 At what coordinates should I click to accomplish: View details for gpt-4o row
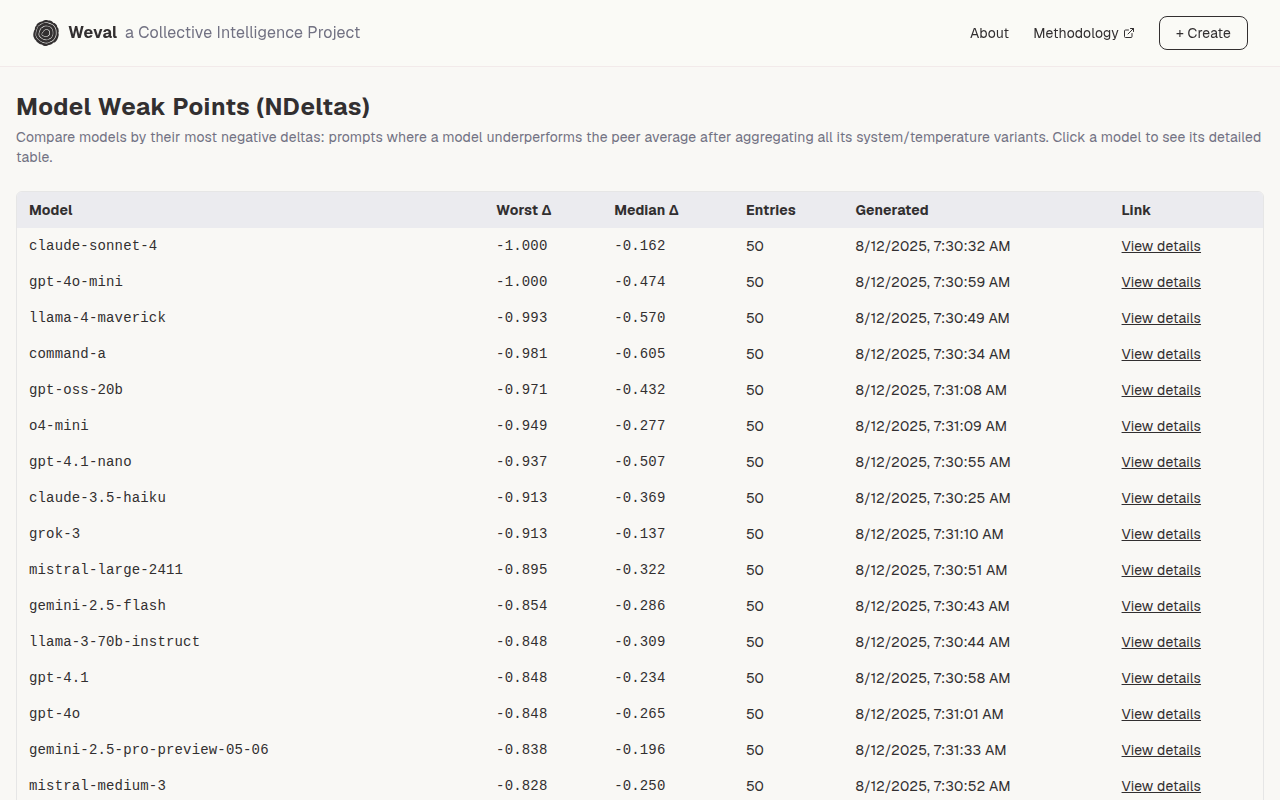coord(1161,714)
